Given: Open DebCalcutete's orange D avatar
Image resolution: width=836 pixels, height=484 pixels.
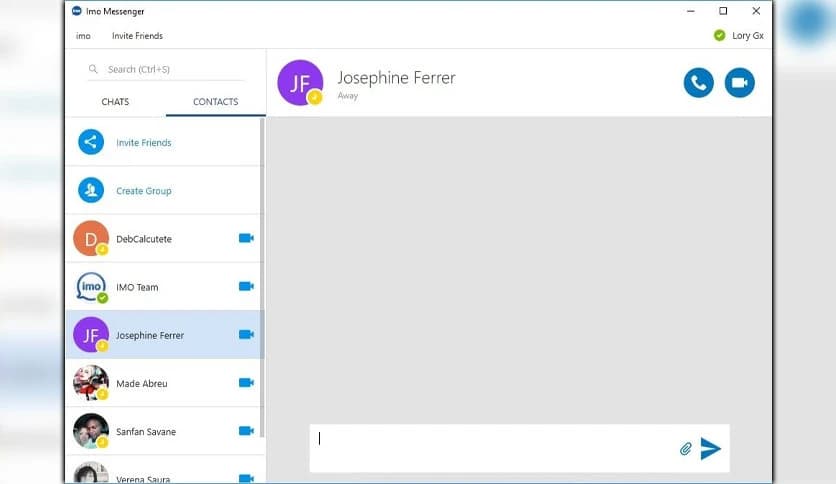Looking at the screenshot, I should coord(91,238).
